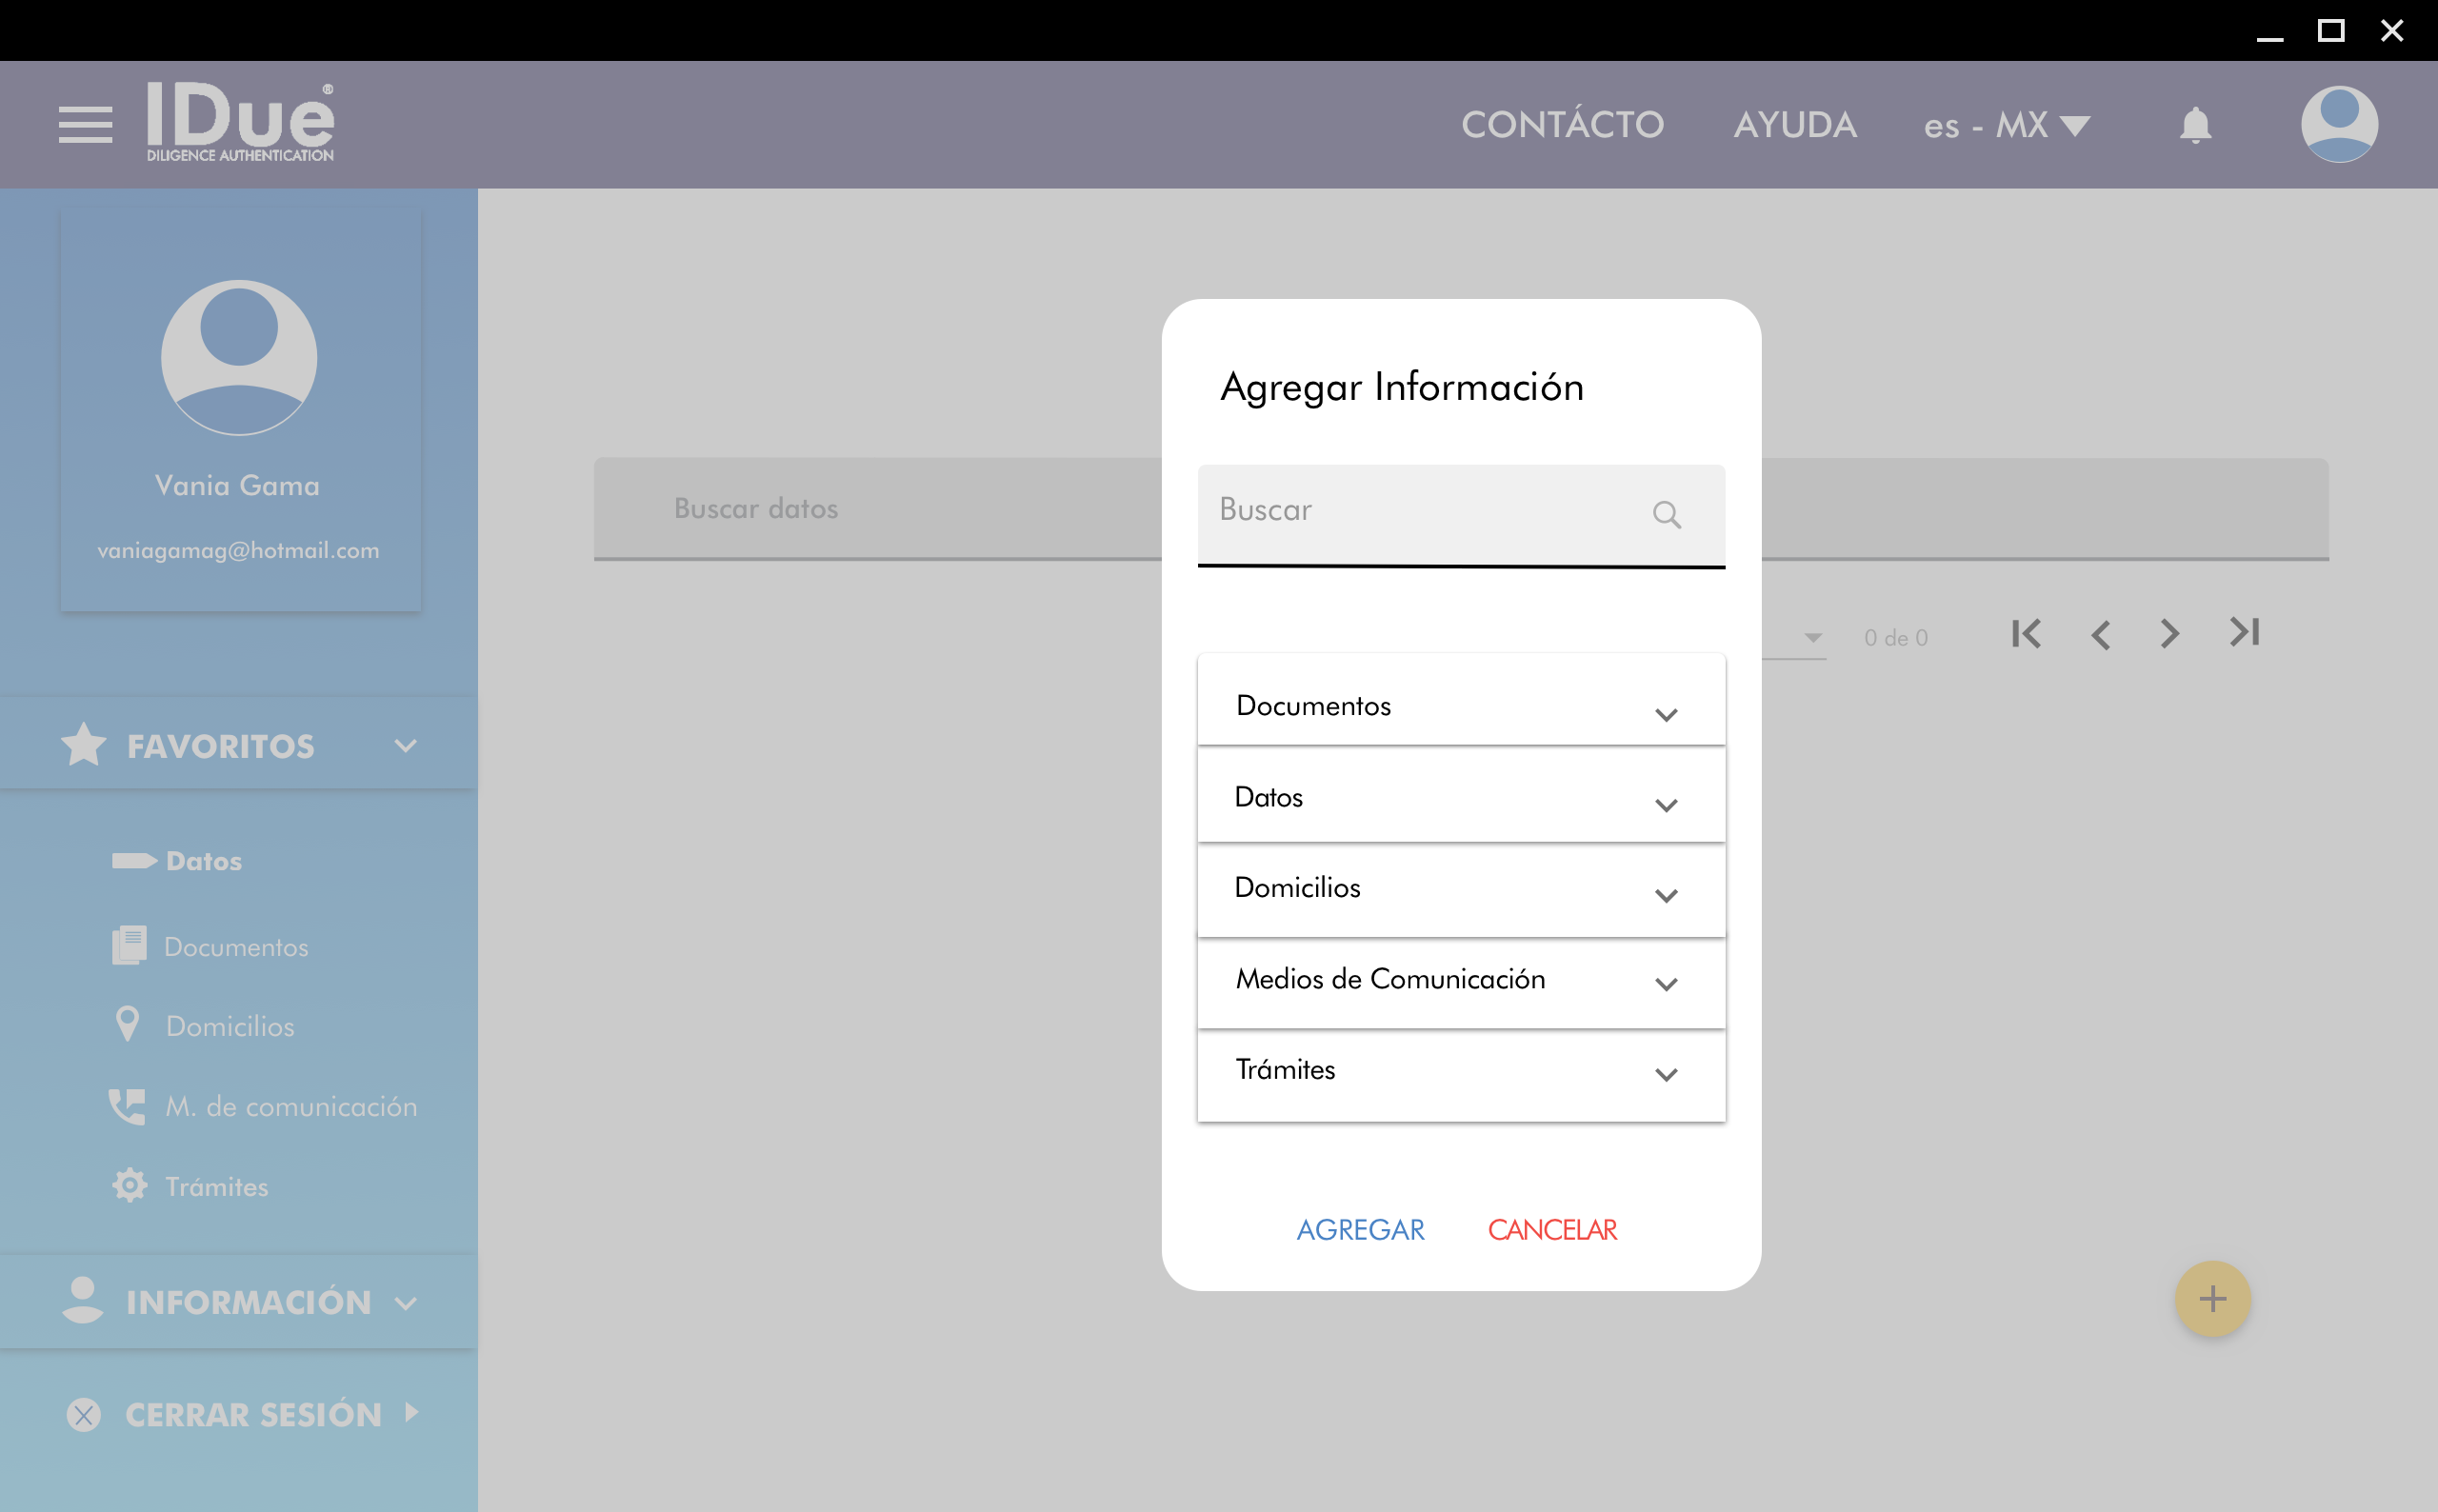Go to first page pagination icon
Viewport: 2438px width, 1512px height.
pyautogui.click(x=2026, y=634)
